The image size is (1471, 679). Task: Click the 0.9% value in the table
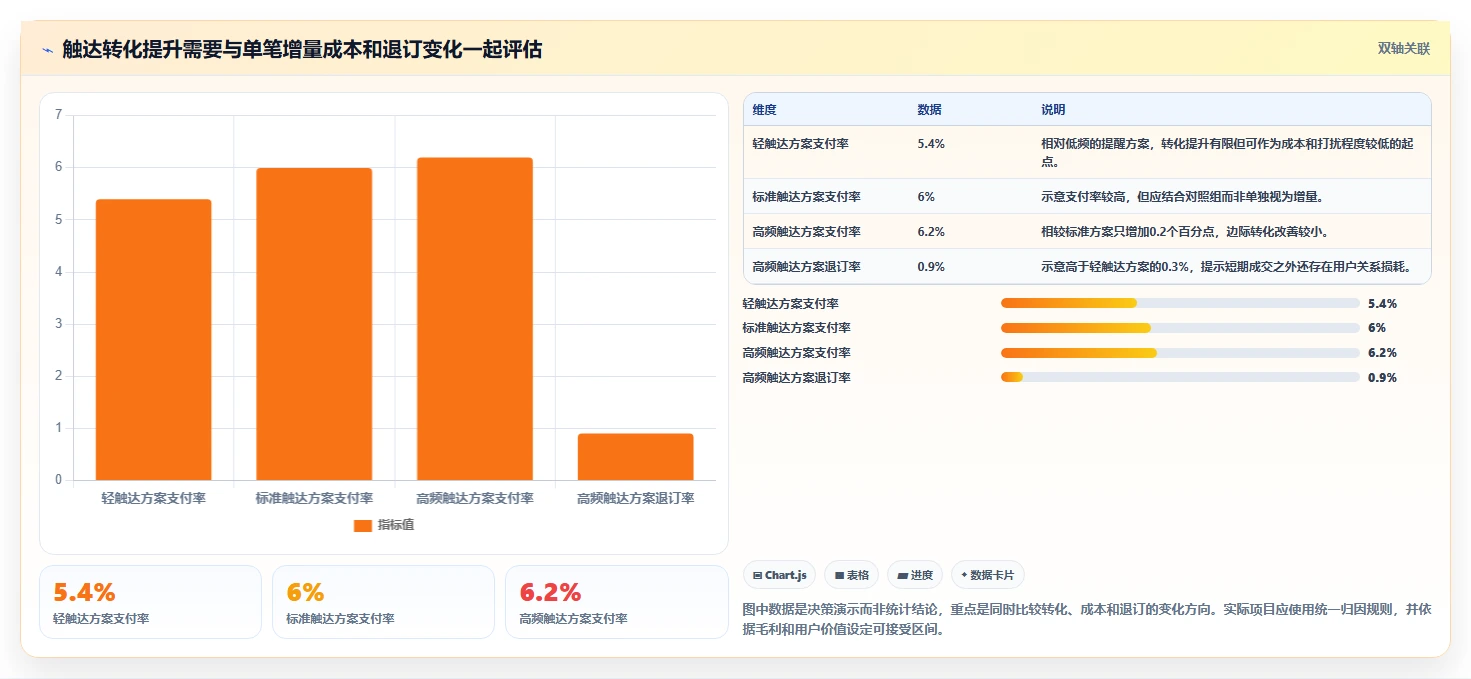[x=931, y=267]
